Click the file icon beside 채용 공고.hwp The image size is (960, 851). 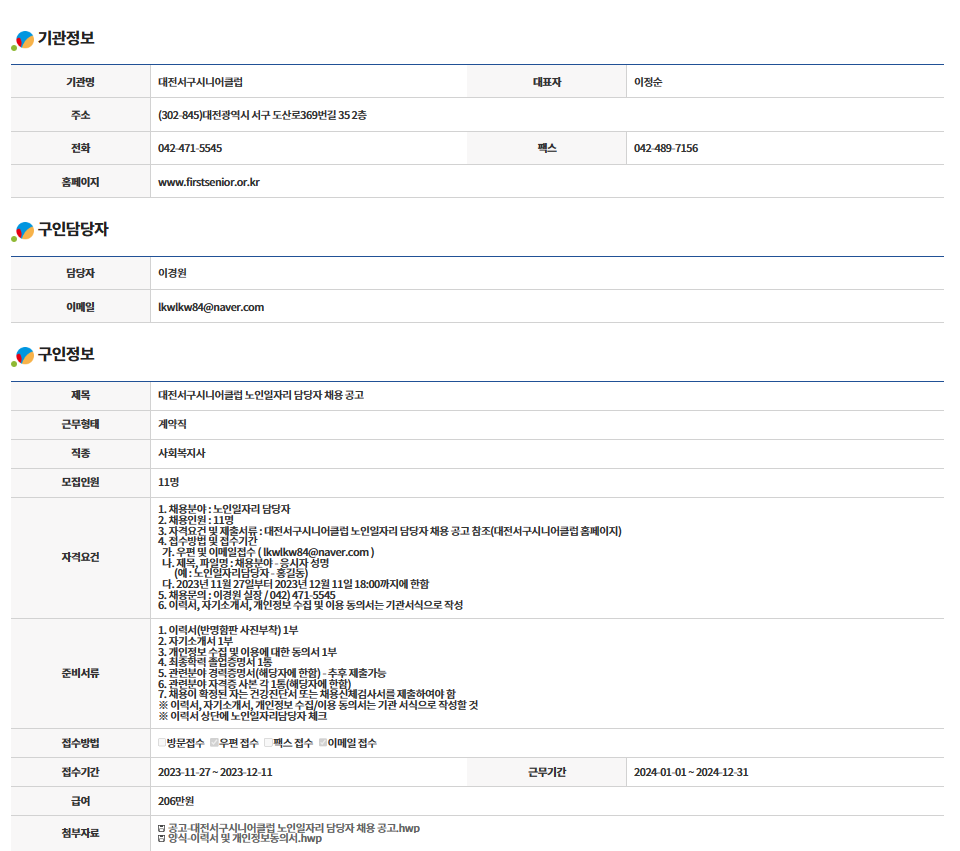click(162, 828)
